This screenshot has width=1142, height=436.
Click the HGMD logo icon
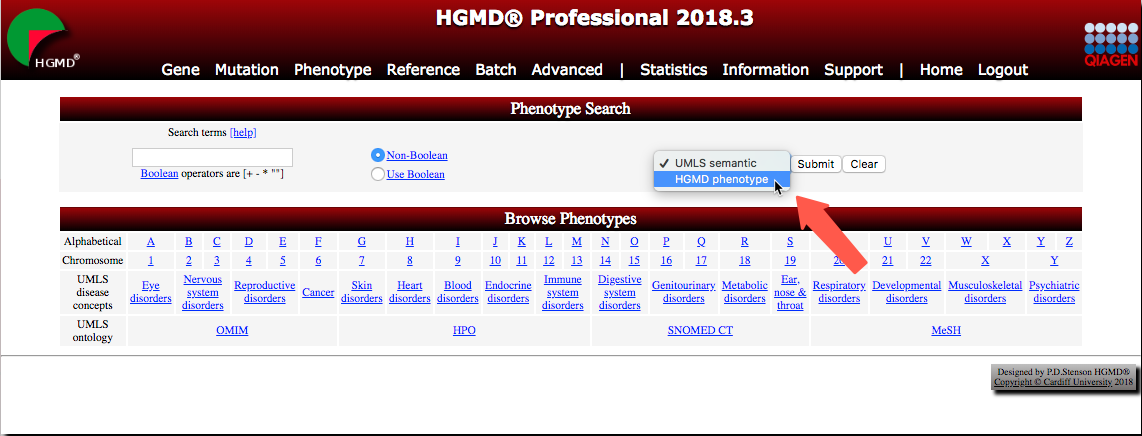pos(44,40)
